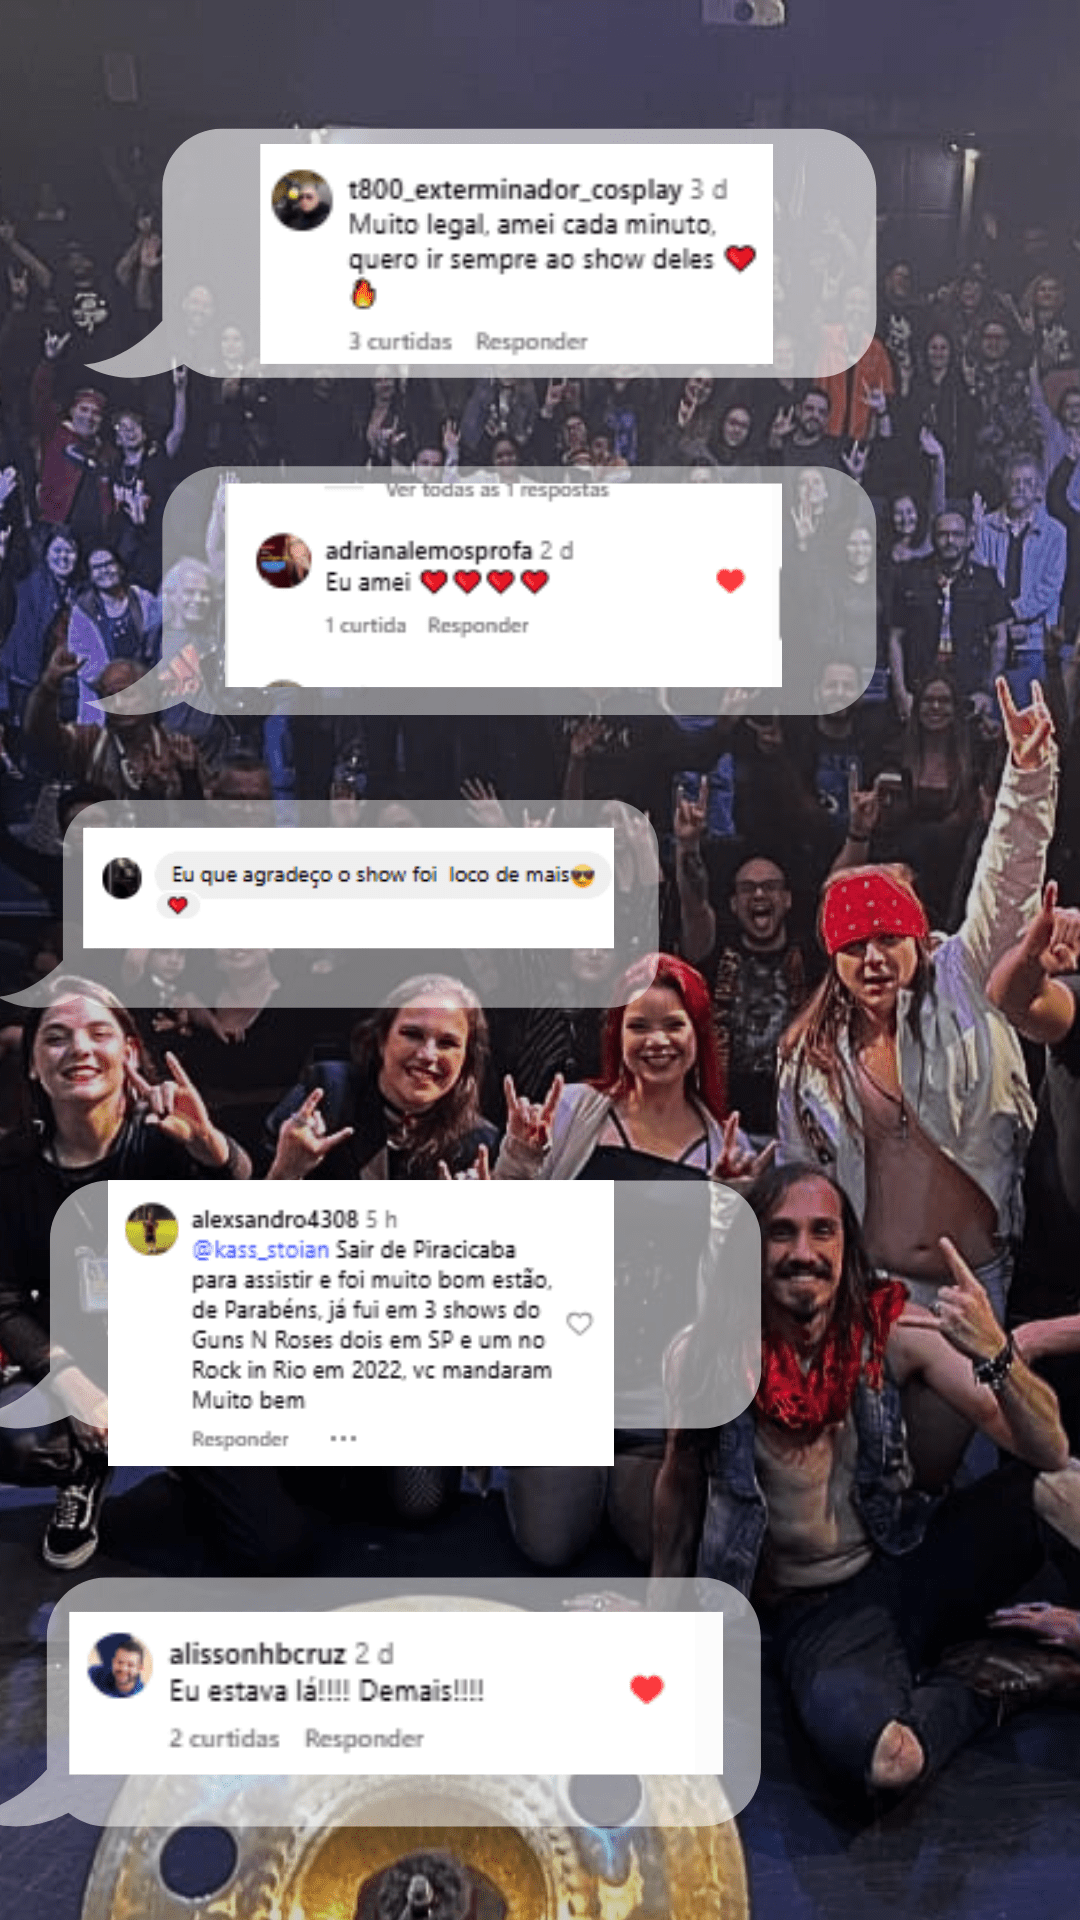This screenshot has height=1920, width=1080.
Task: Open adrianalemosprofa's avatar
Action: (284, 560)
